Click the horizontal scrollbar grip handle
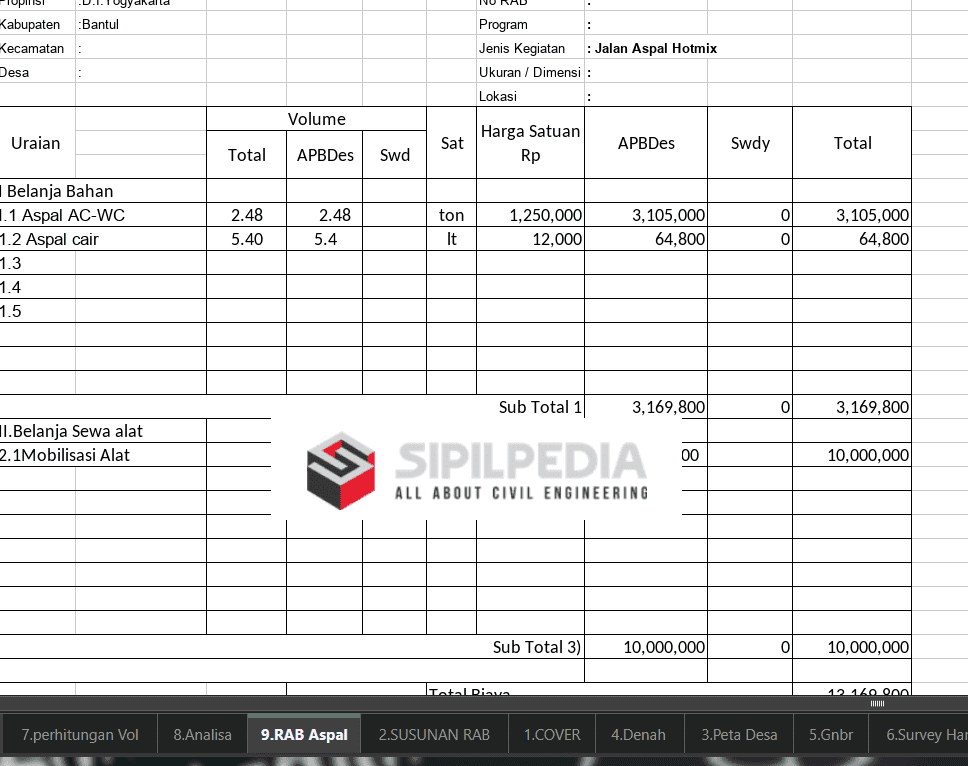The height and width of the screenshot is (766, 968). pyautogui.click(x=877, y=704)
